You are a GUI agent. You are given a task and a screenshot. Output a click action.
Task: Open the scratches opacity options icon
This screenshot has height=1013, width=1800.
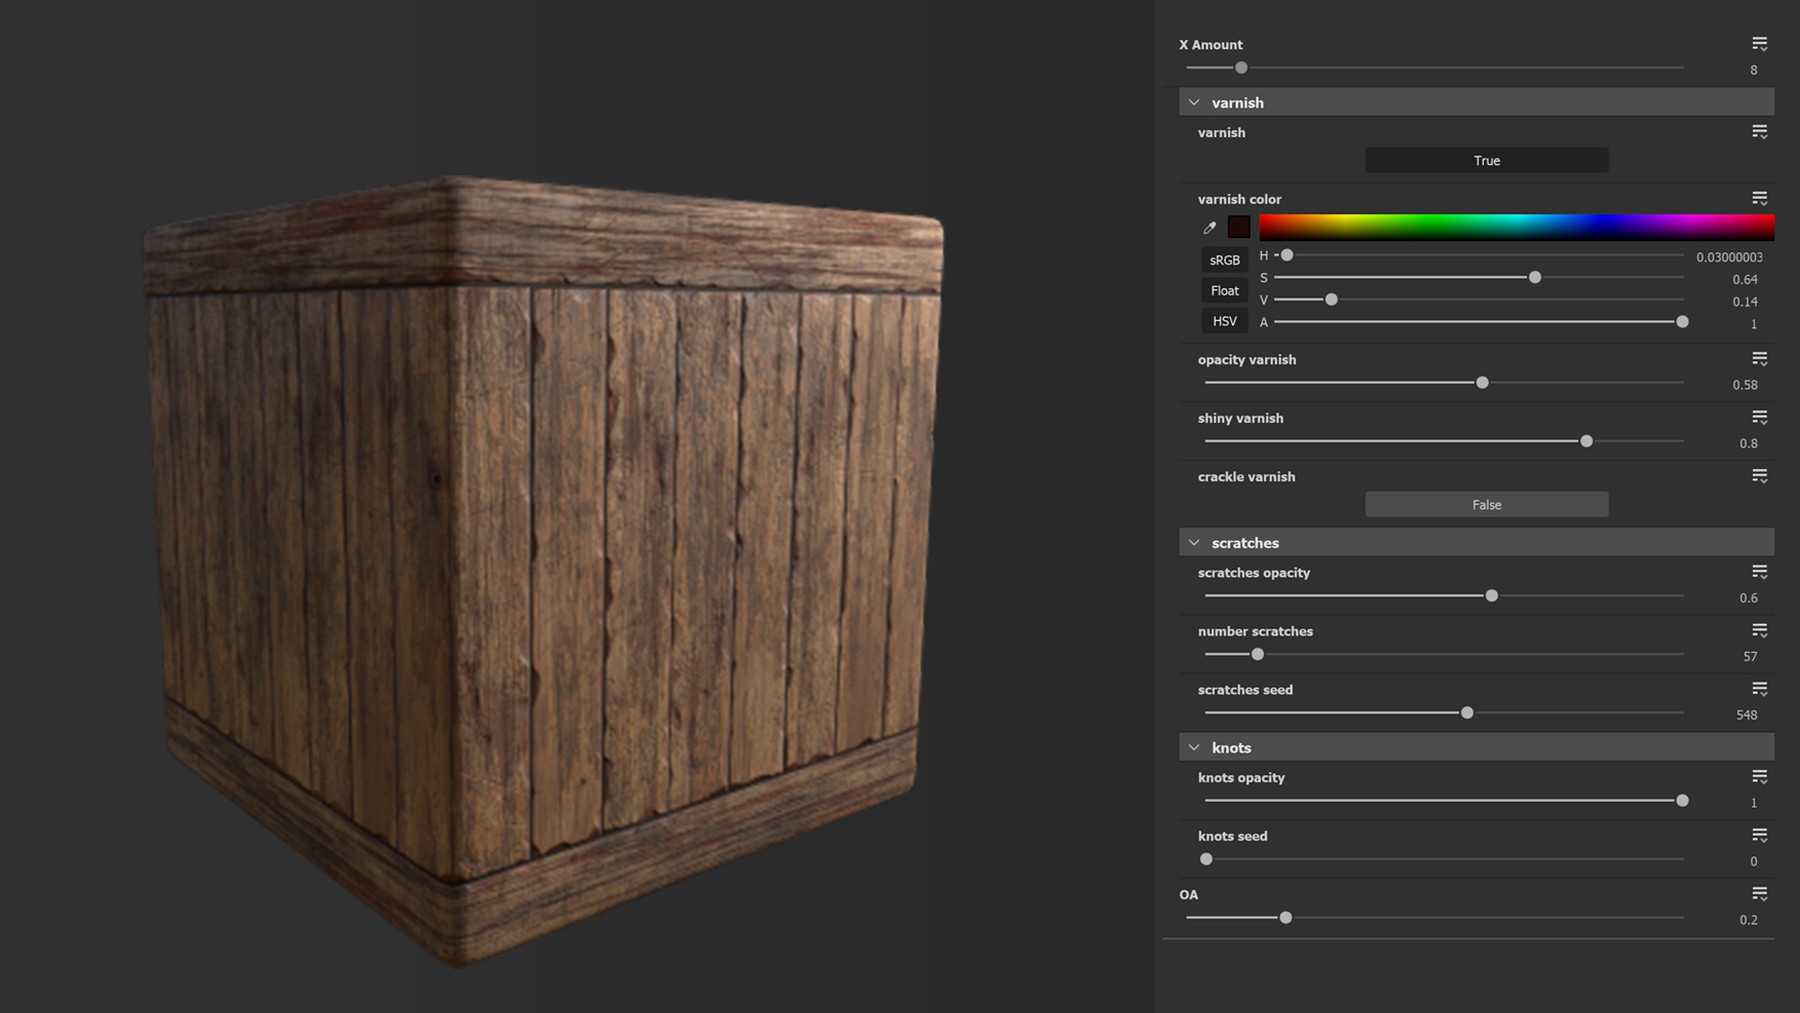pyautogui.click(x=1759, y=571)
